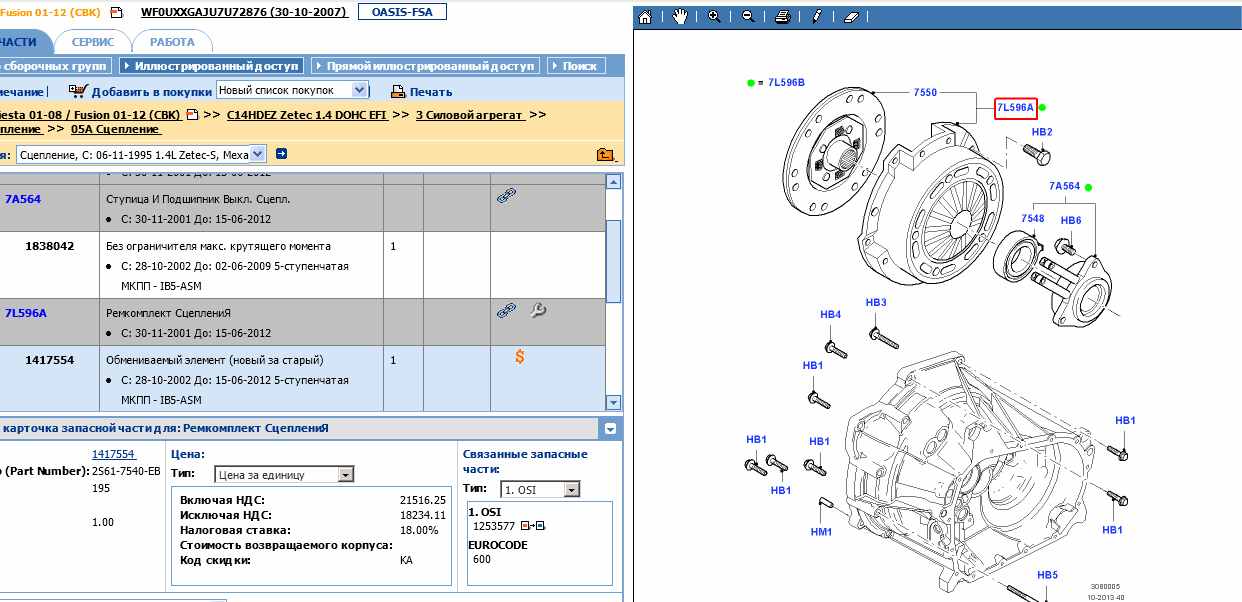Click the 7A564 label in the diagram
Image resolution: width=1242 pixels, height=602 pixels.
[x=1065, y=186]
